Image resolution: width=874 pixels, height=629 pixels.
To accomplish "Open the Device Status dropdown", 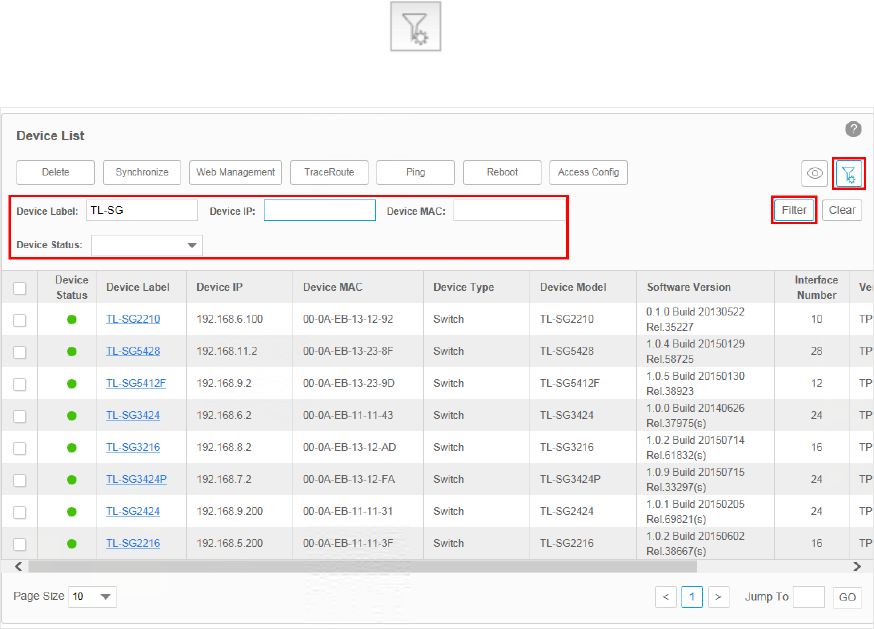I will click(x=147, y=245).
